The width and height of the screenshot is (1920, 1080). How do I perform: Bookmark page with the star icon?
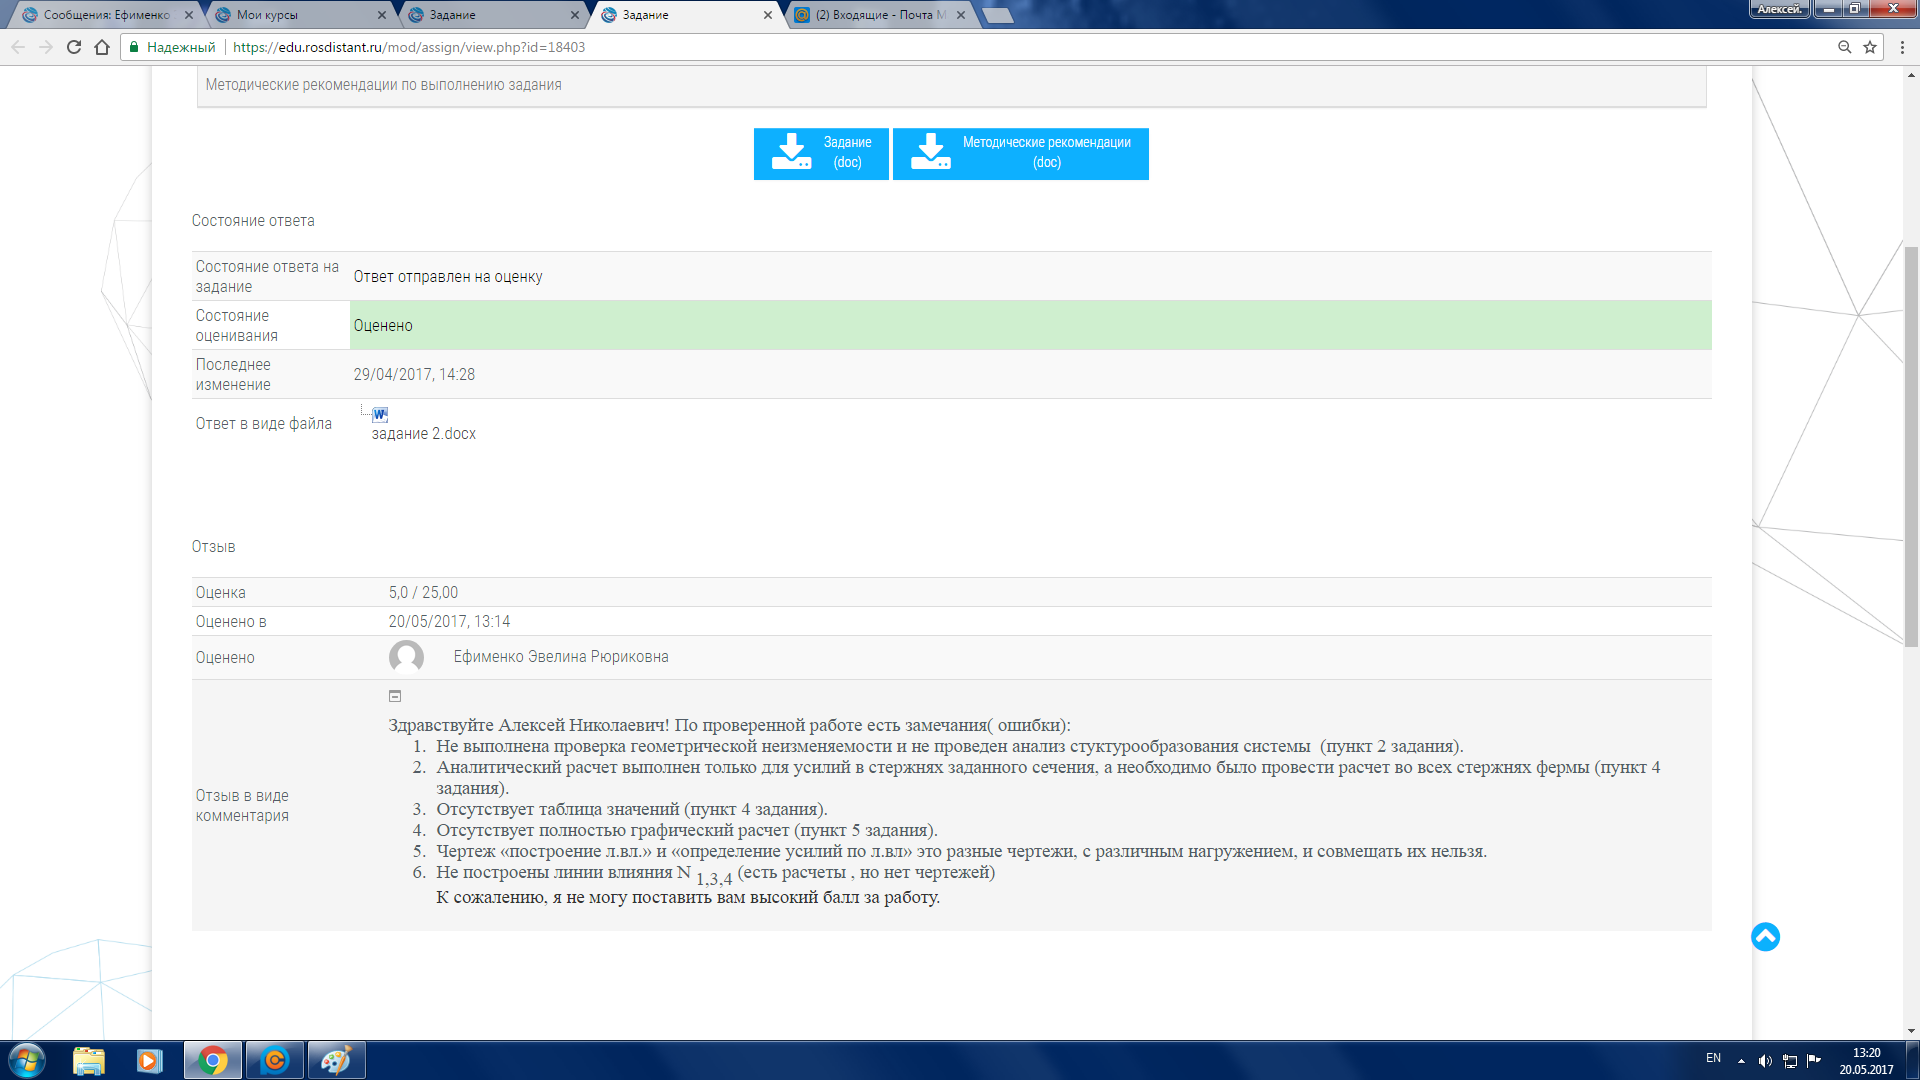point(1870,47)
